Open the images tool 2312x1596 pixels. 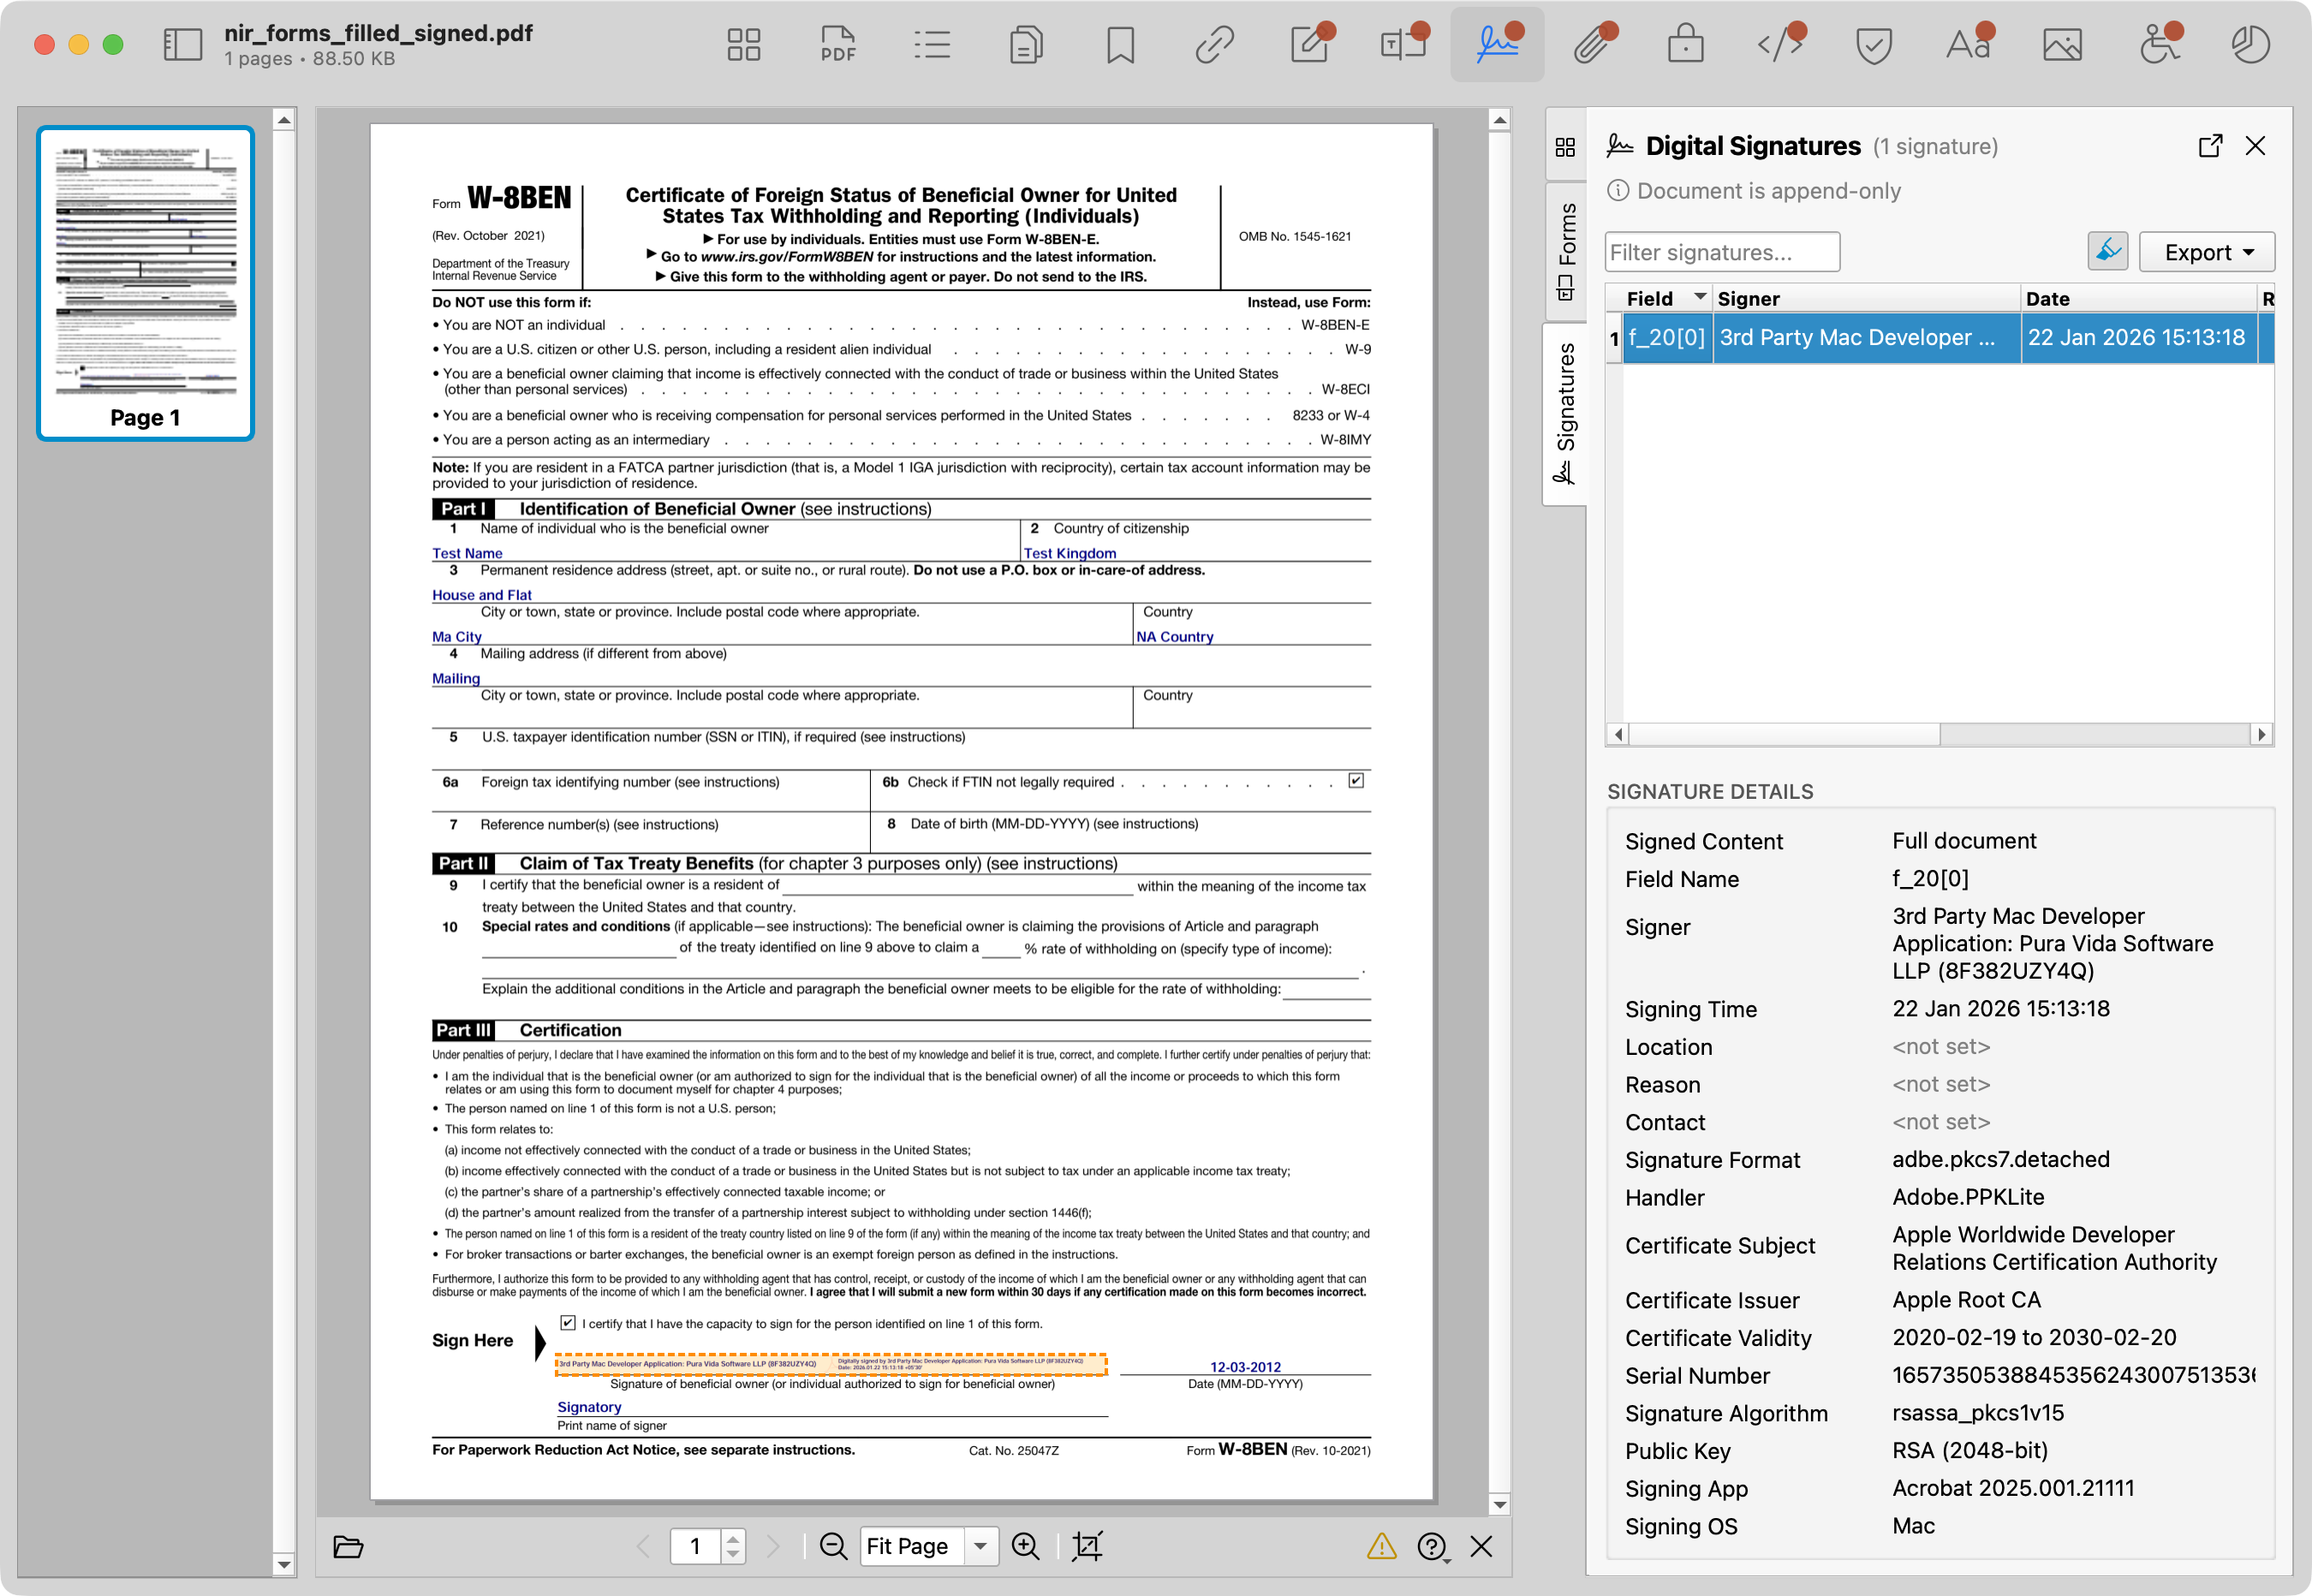click(x=2062, y=44)
